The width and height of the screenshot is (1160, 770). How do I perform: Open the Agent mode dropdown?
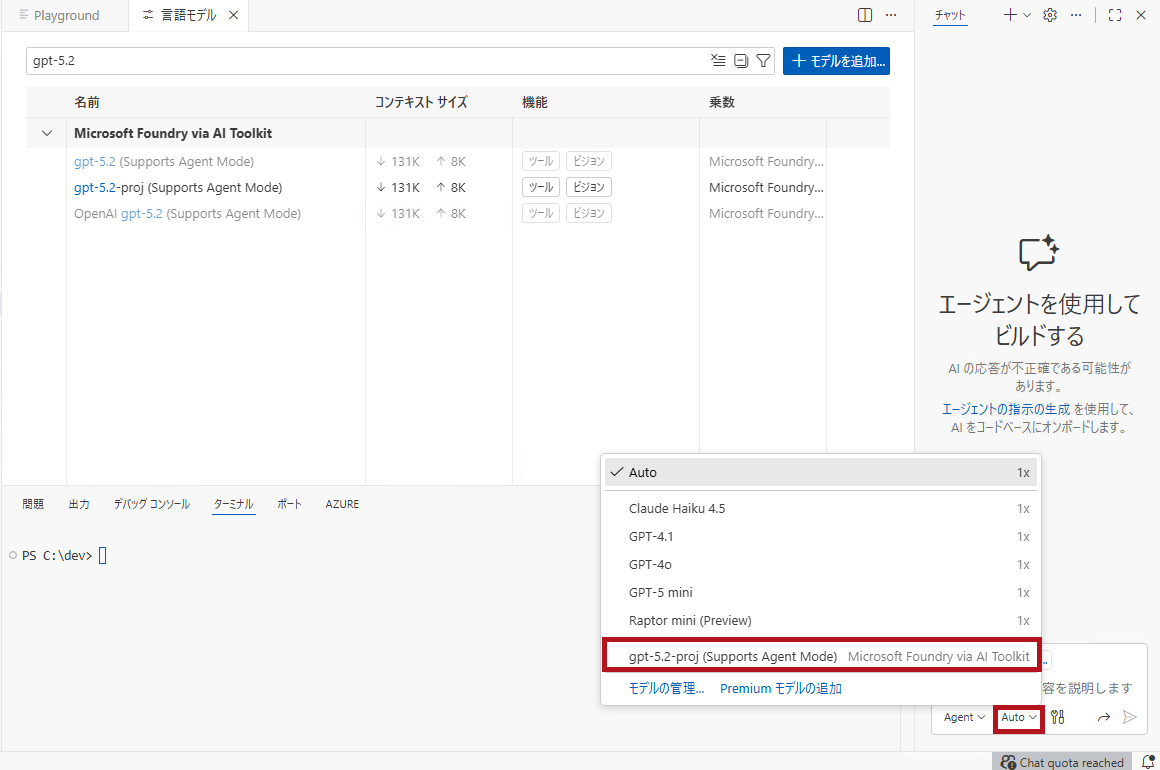coord(961,717)
